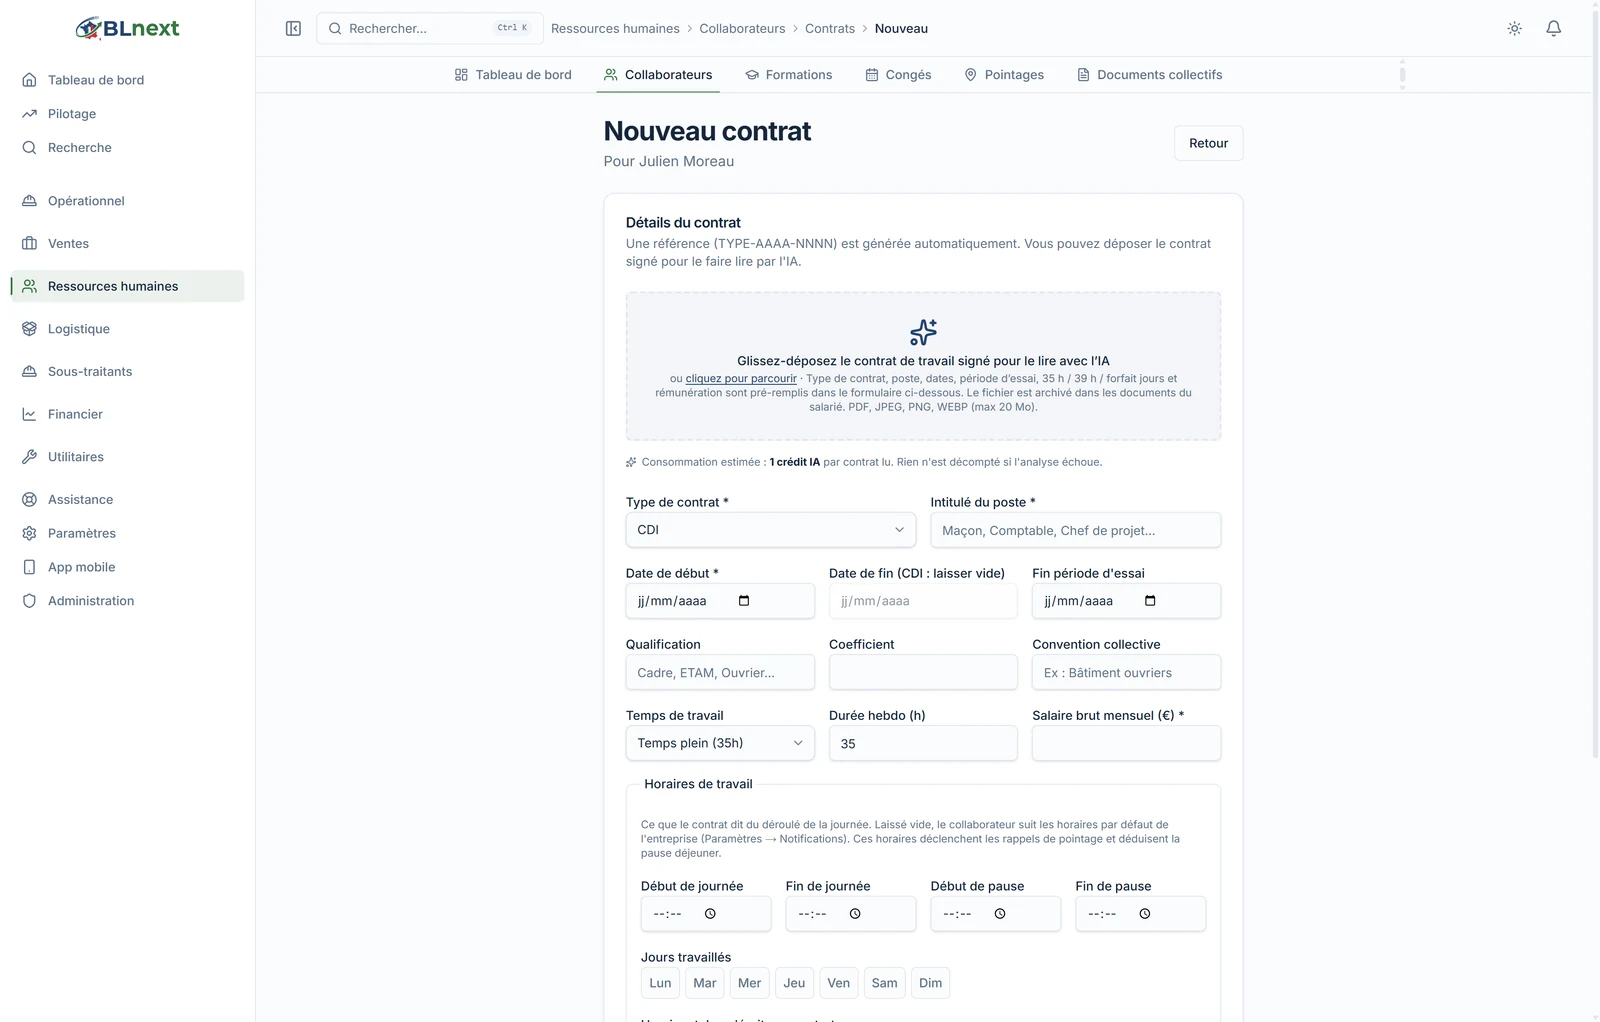This screenshot has width=1600, height=1022.
Task: Open Ventes section in sidebar
Action: click(x=127, y=244)
